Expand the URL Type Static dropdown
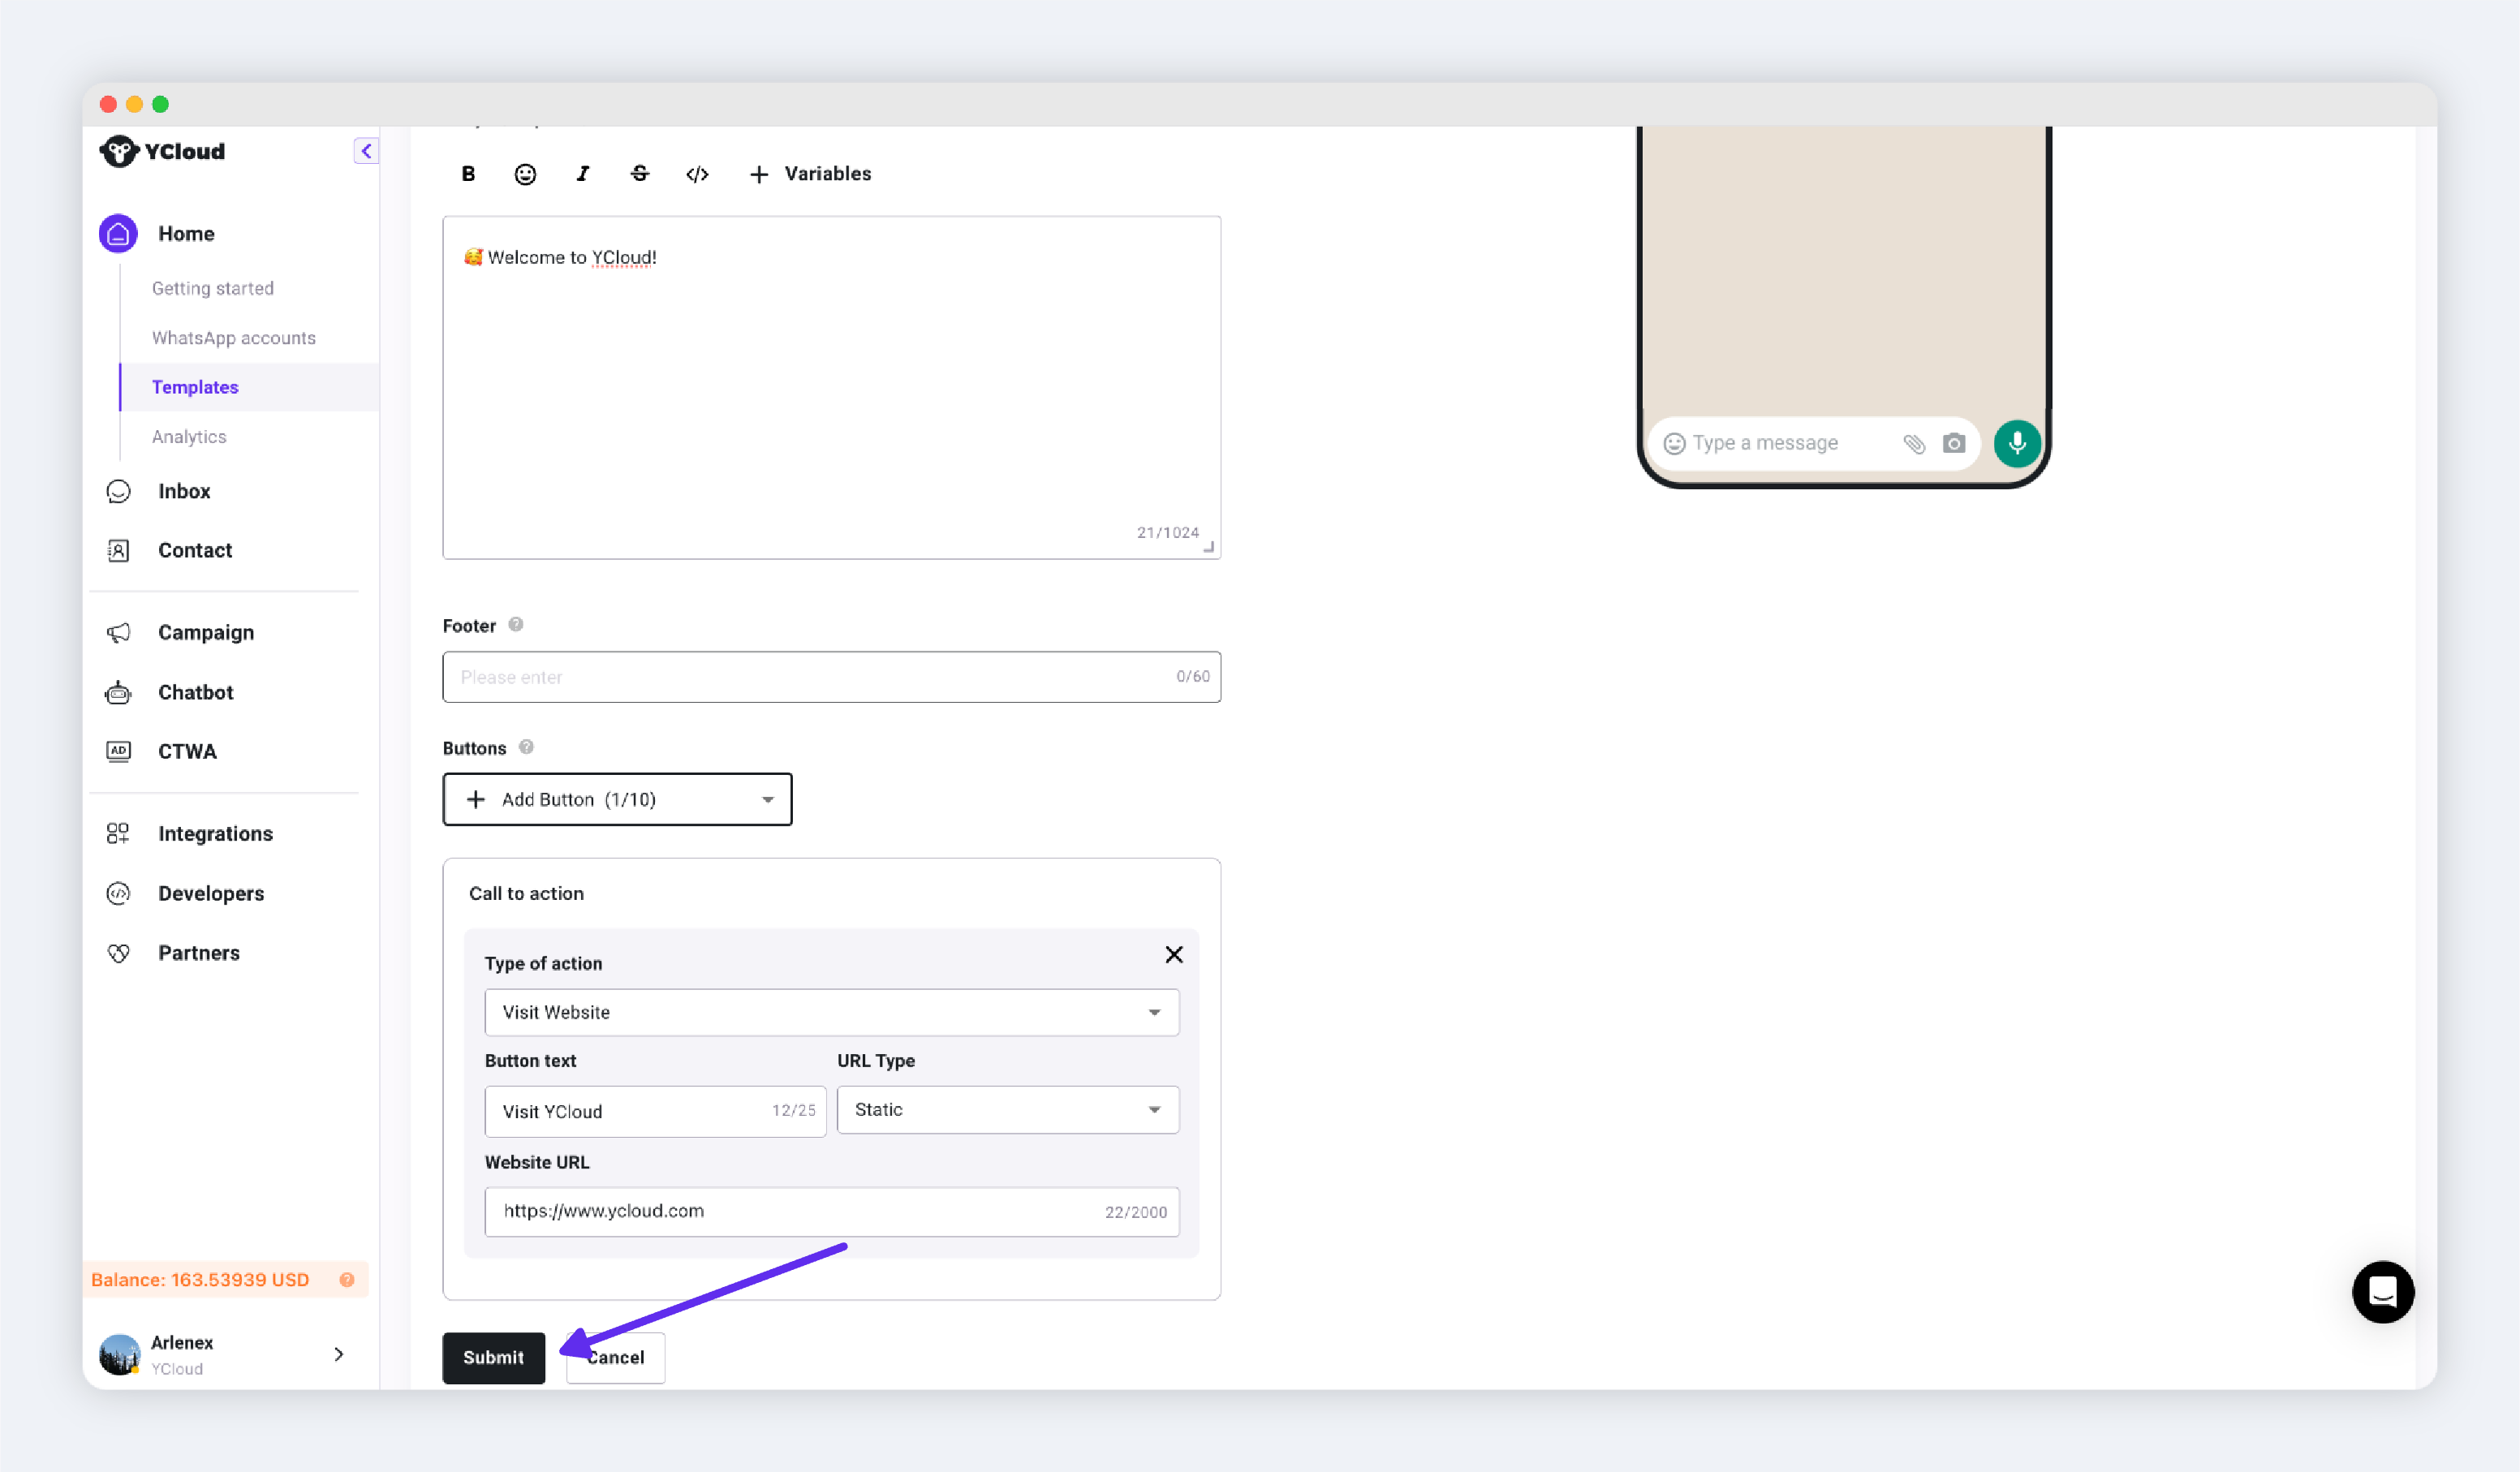The height and width of the screenshot is (1472, 2520). click(1008, 1109)
